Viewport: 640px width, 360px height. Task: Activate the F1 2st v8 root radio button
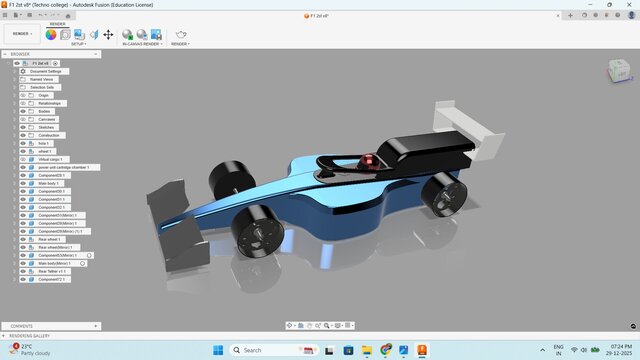click(x=56, y=63)
